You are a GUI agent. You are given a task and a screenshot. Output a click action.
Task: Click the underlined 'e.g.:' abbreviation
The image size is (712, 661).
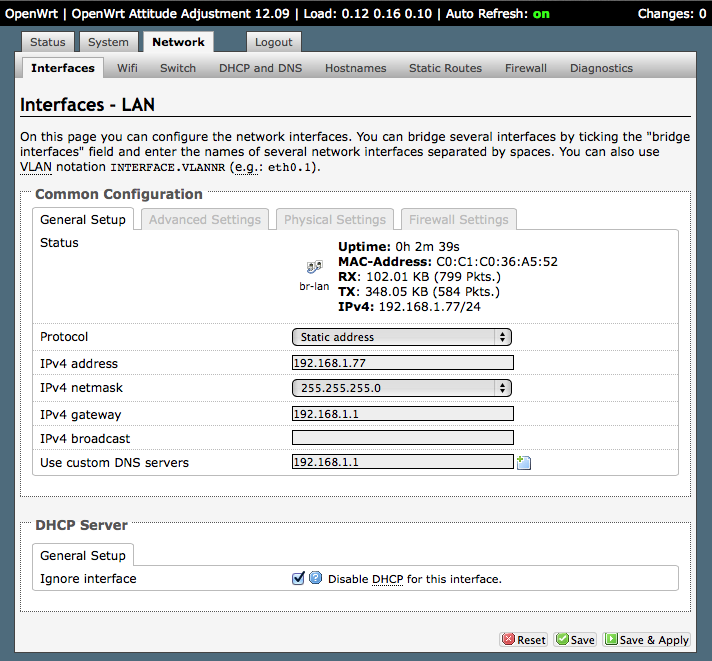pyautogui.click(x=247, y=168)
